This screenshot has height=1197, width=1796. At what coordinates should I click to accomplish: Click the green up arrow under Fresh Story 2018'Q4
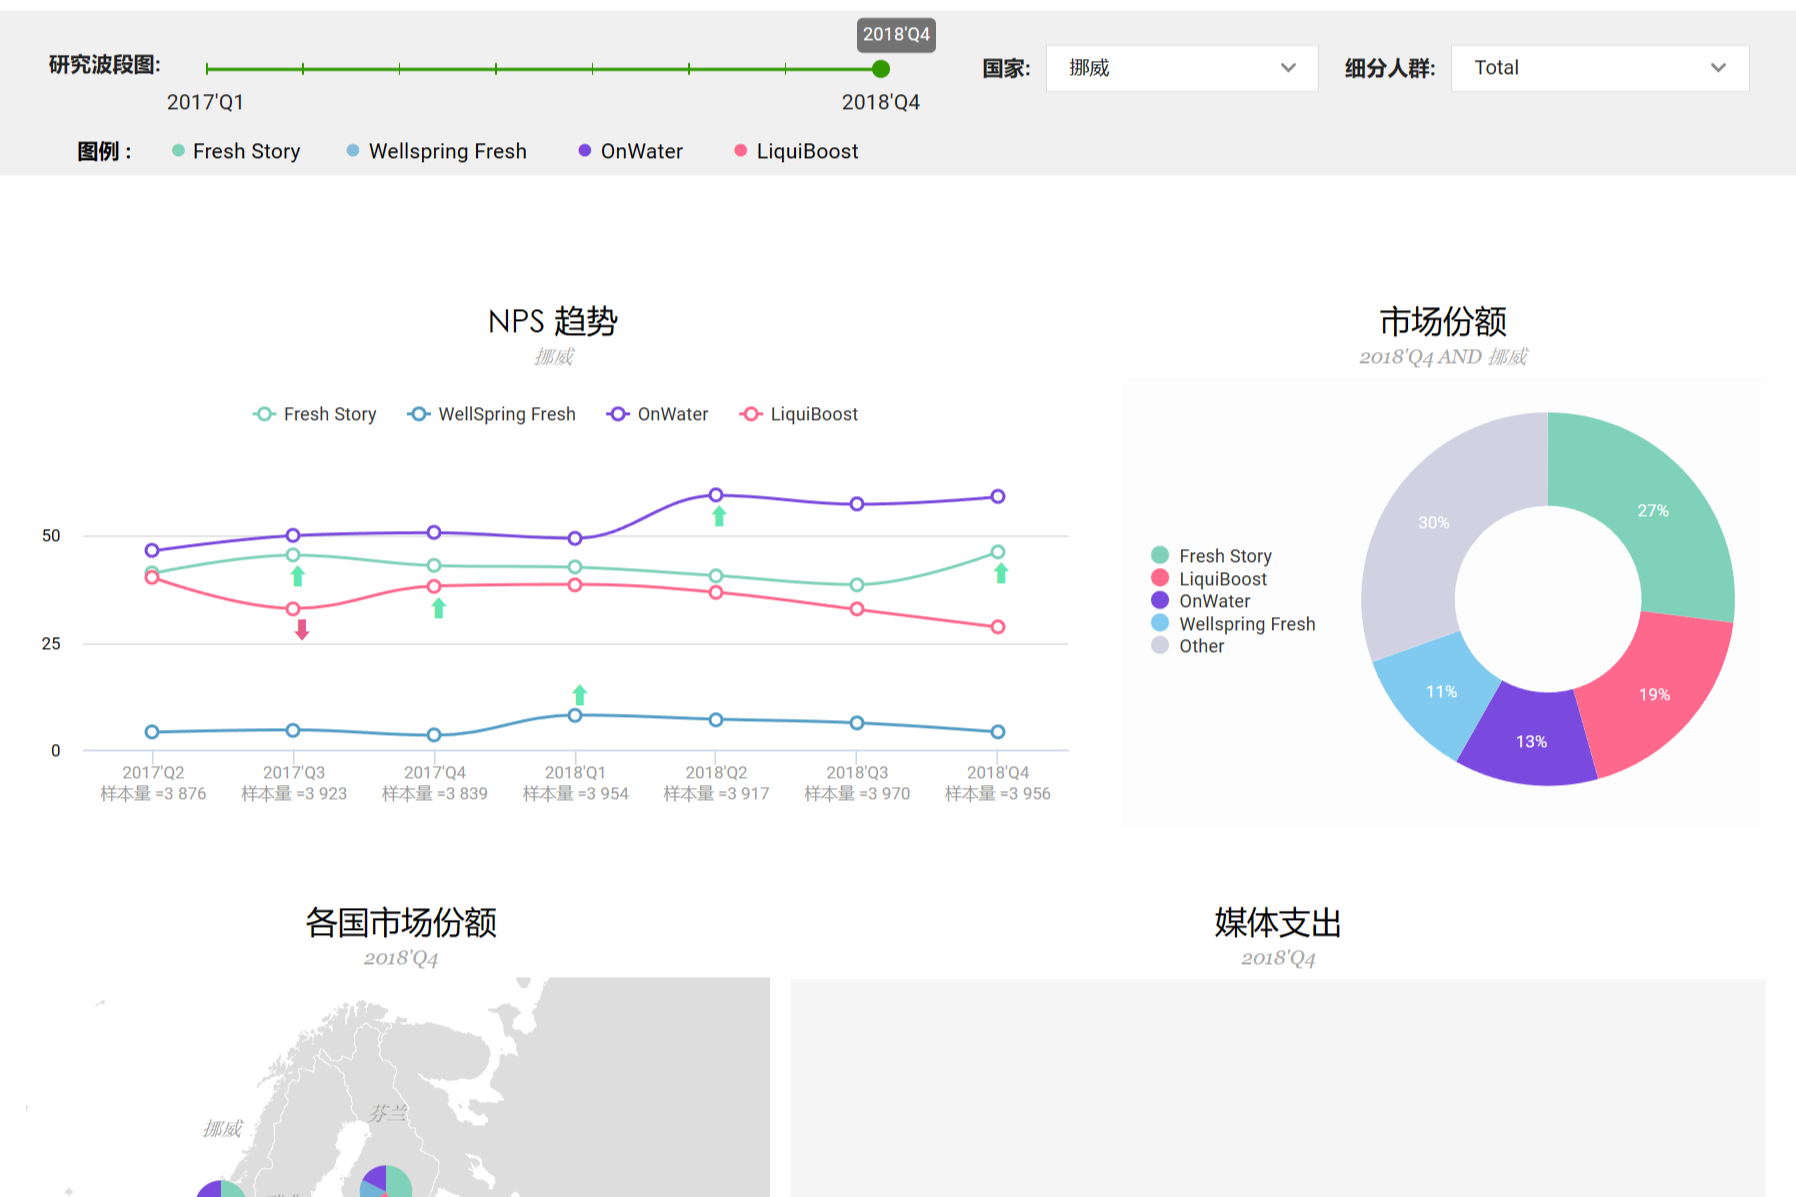[1001, 573]
